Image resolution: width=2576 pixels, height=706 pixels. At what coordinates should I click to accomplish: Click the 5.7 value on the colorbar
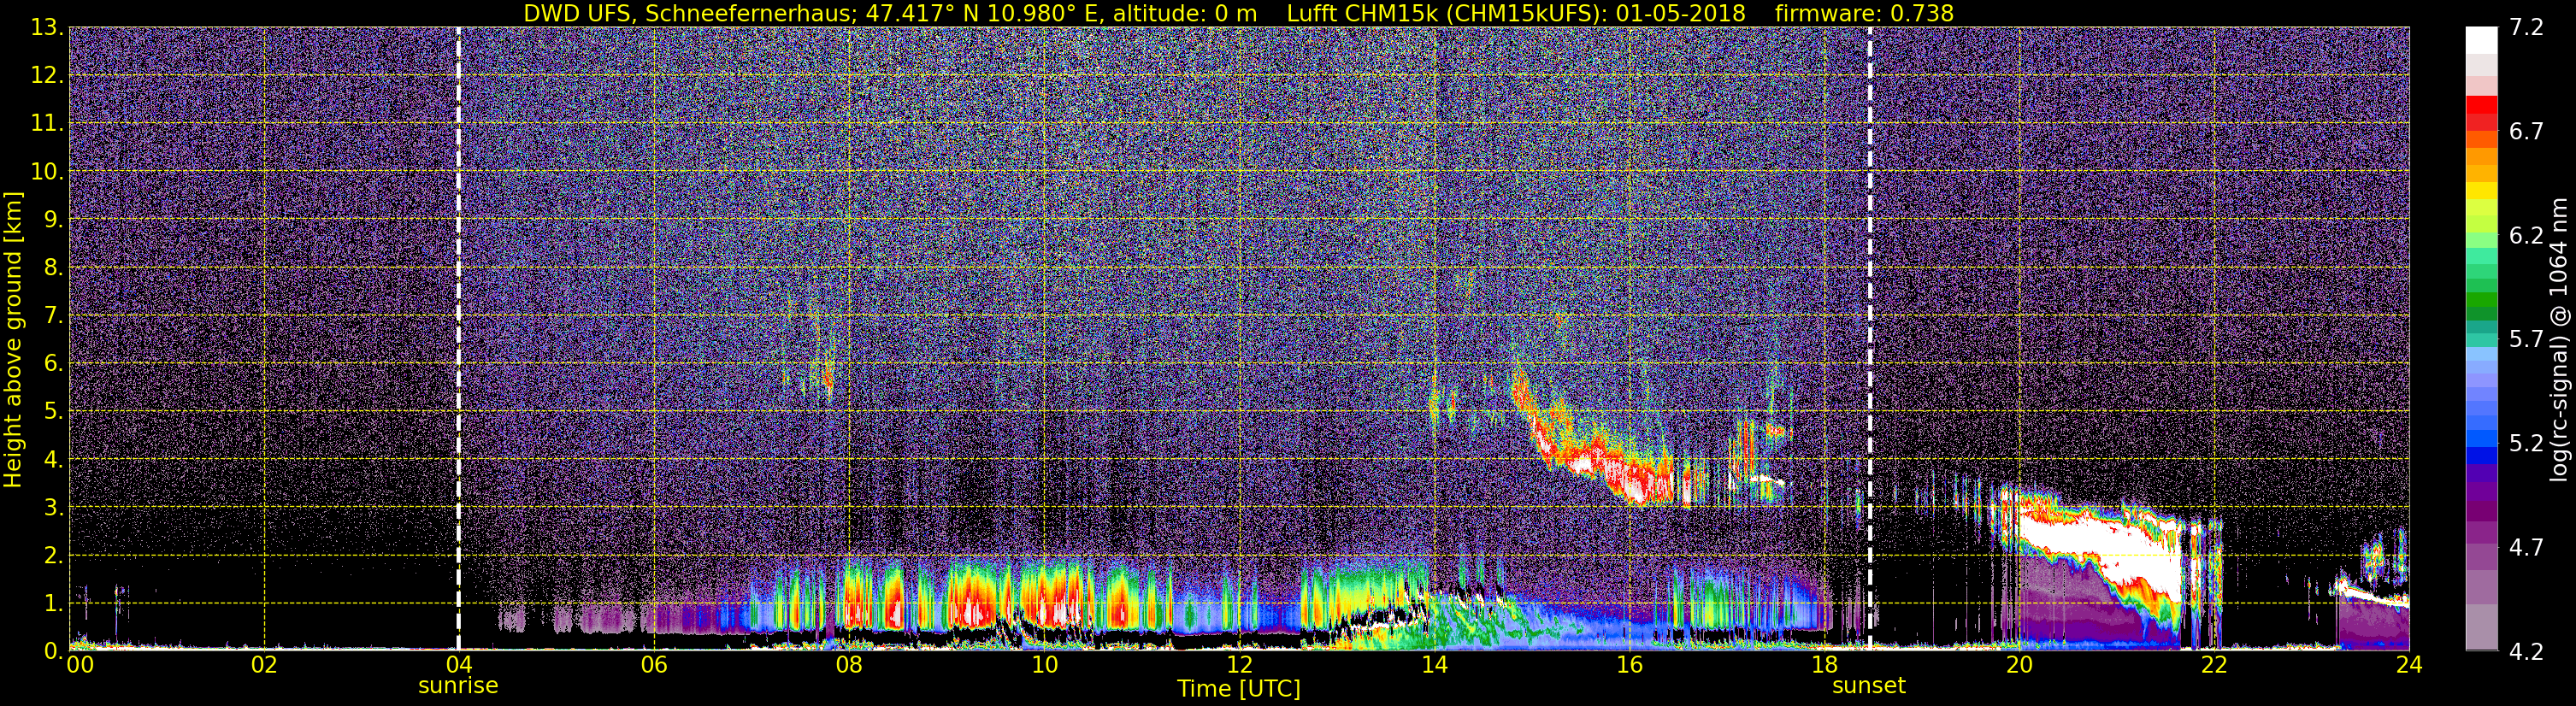coord(2527,340)
